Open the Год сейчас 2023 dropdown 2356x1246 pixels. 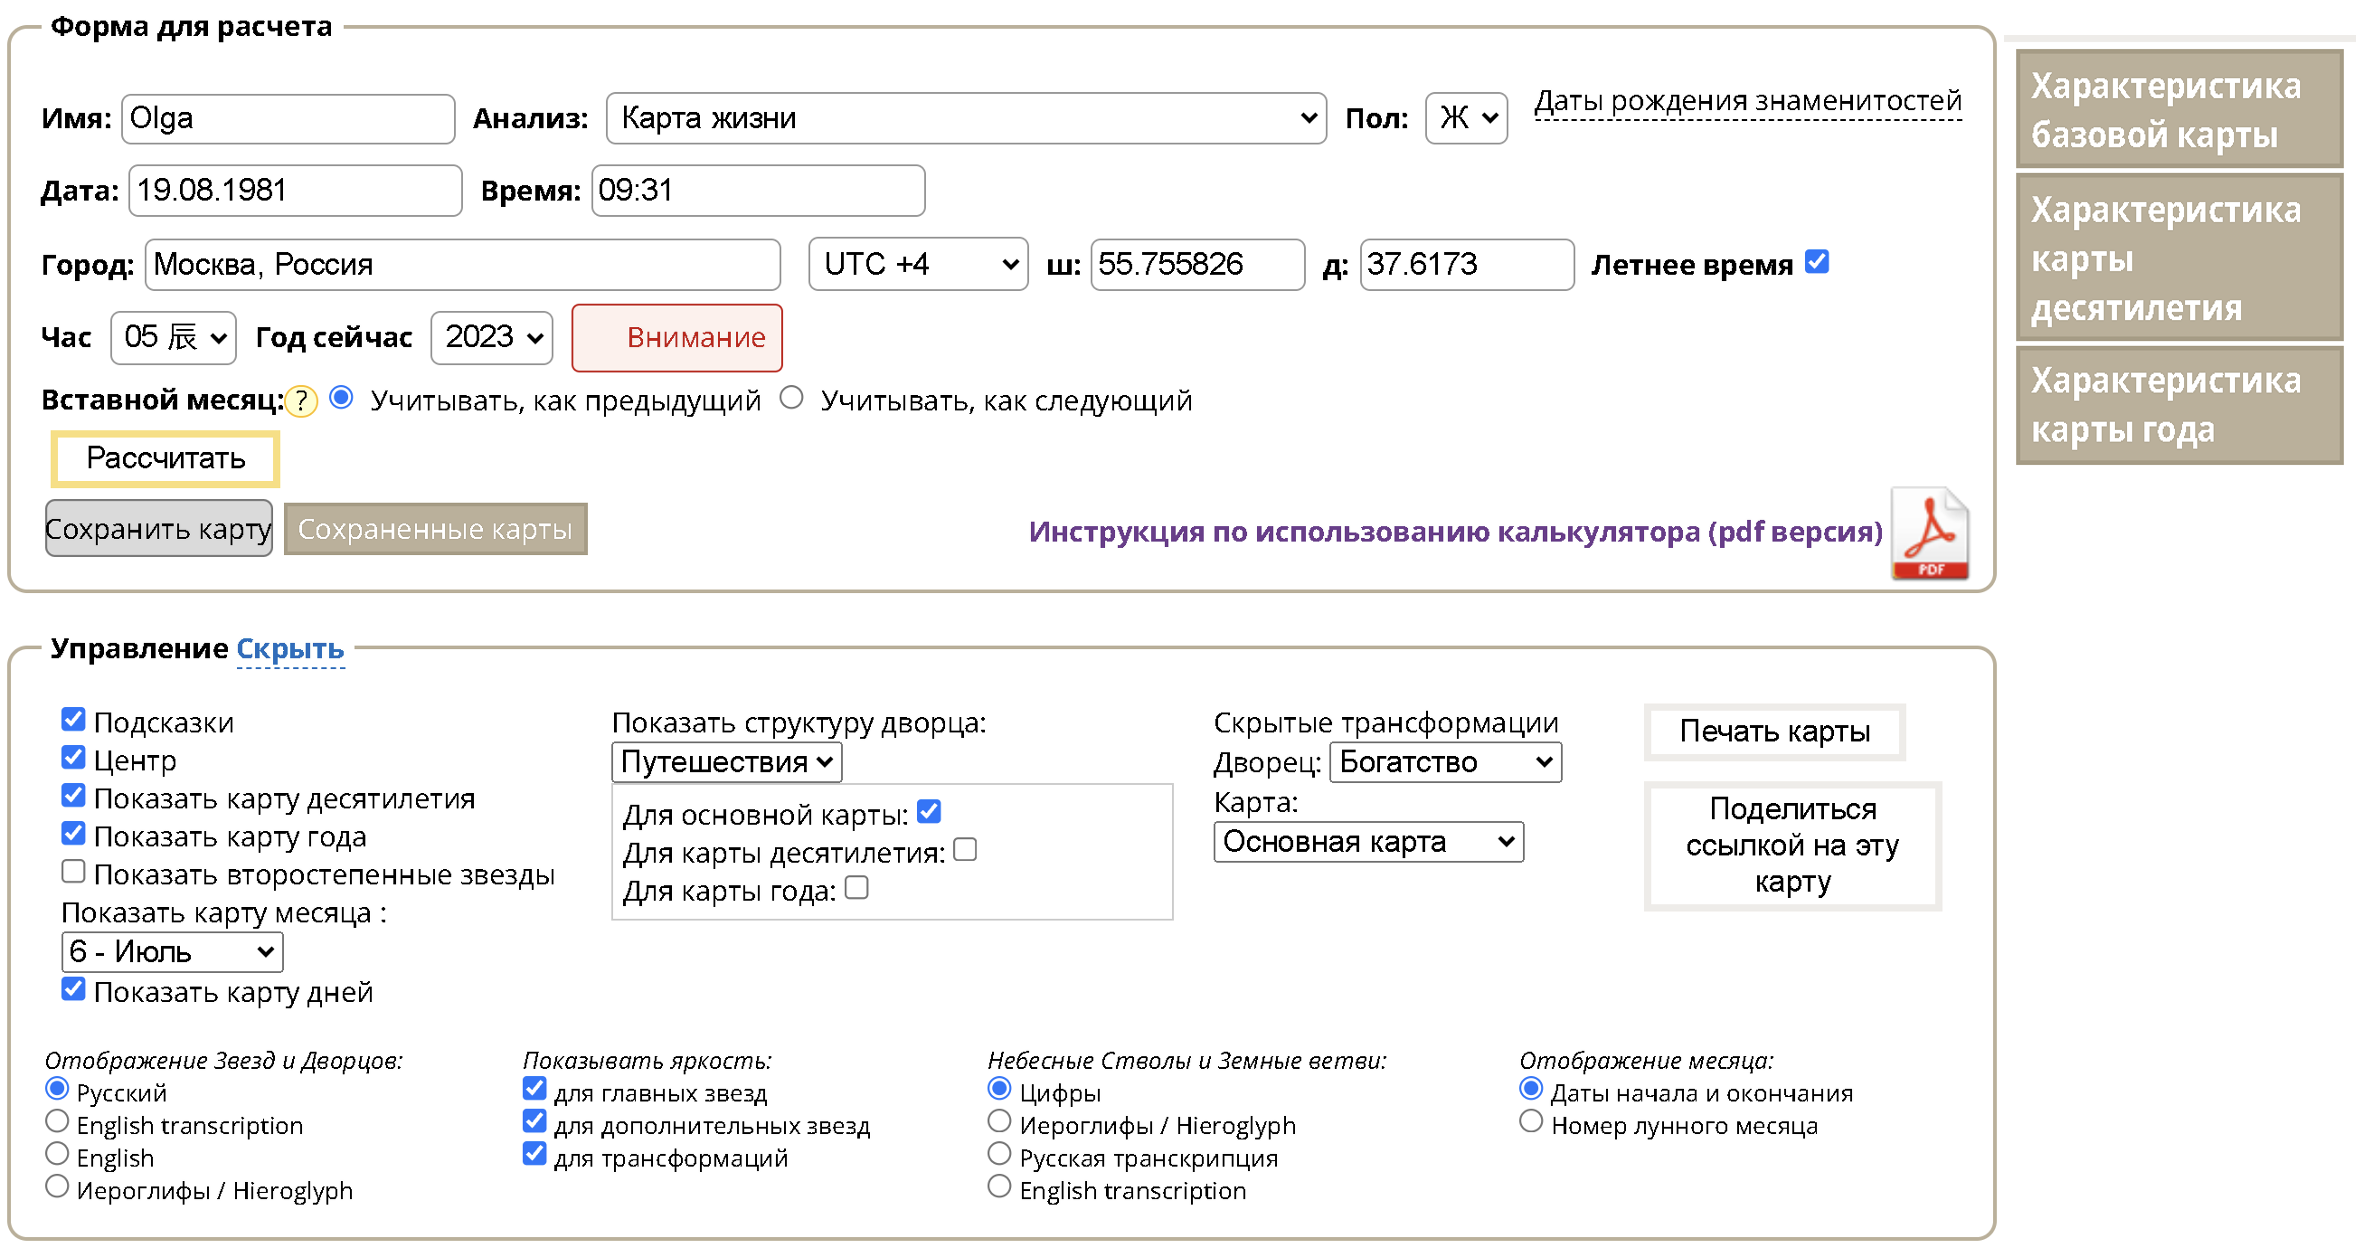(492, 337)
